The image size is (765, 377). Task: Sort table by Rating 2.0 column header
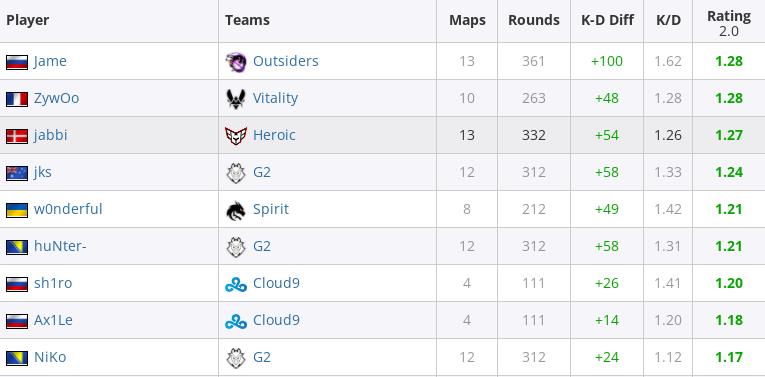click(728, 23)
